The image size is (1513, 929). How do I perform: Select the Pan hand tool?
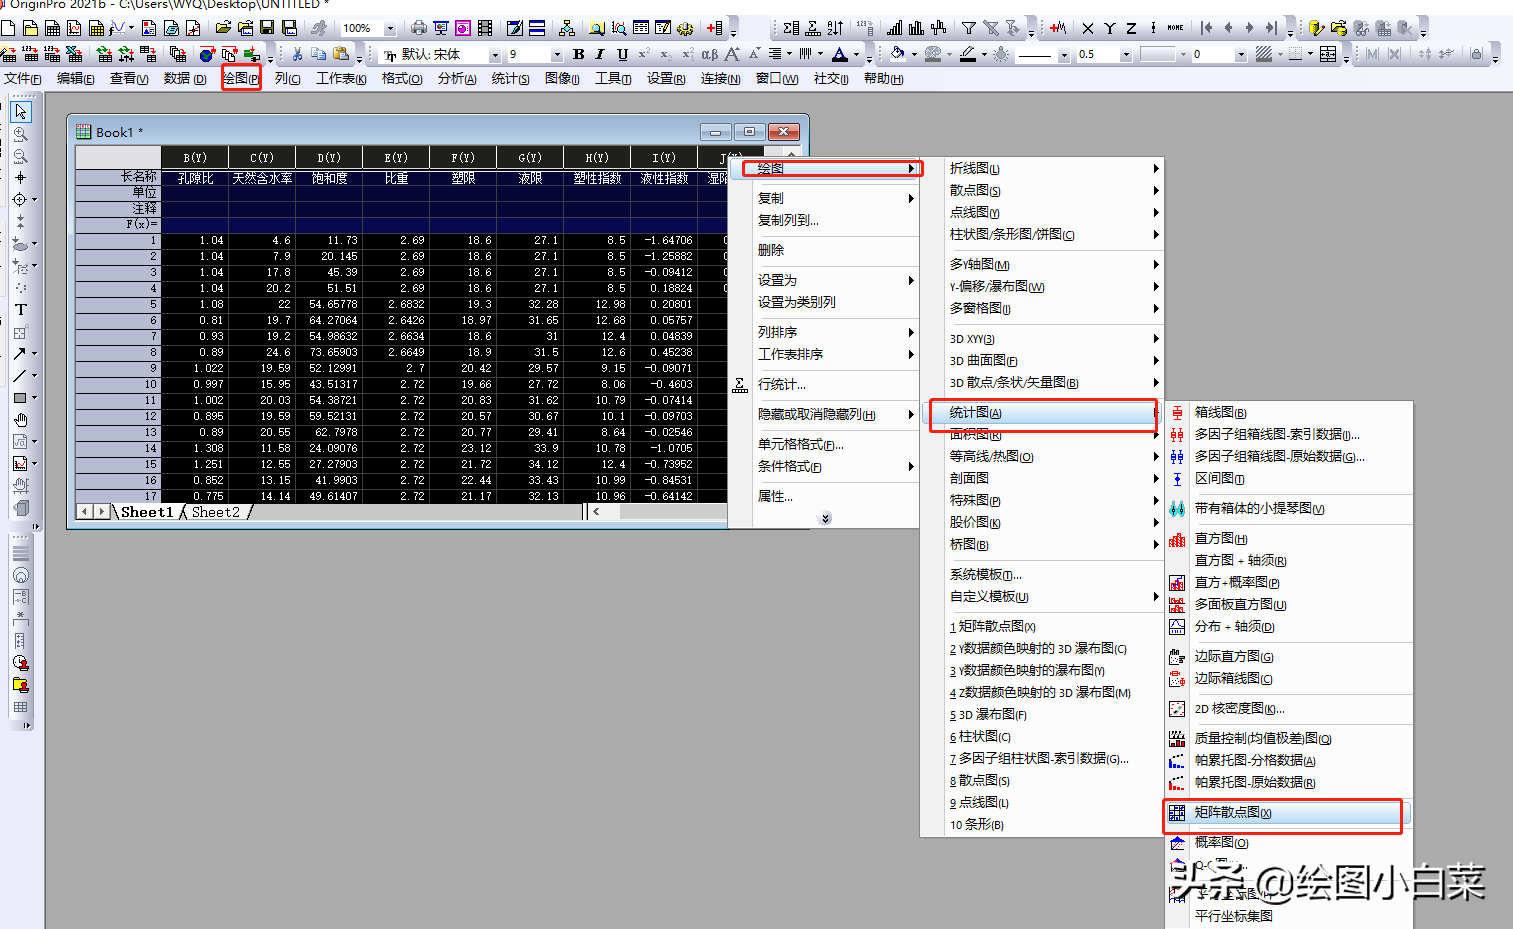(x=21, y=420)
